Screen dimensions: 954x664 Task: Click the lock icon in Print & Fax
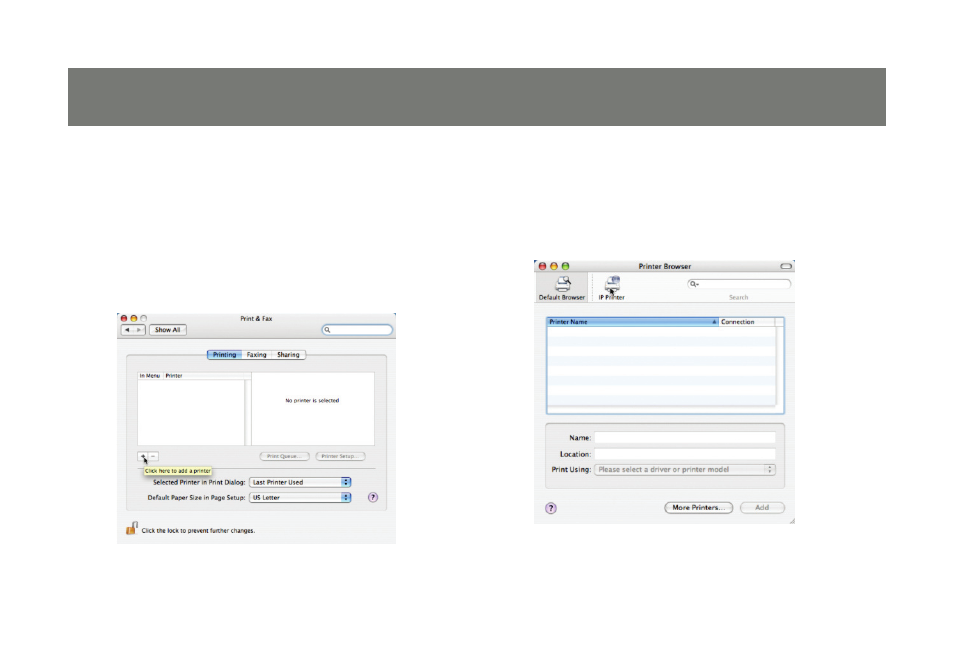(131, 528)
